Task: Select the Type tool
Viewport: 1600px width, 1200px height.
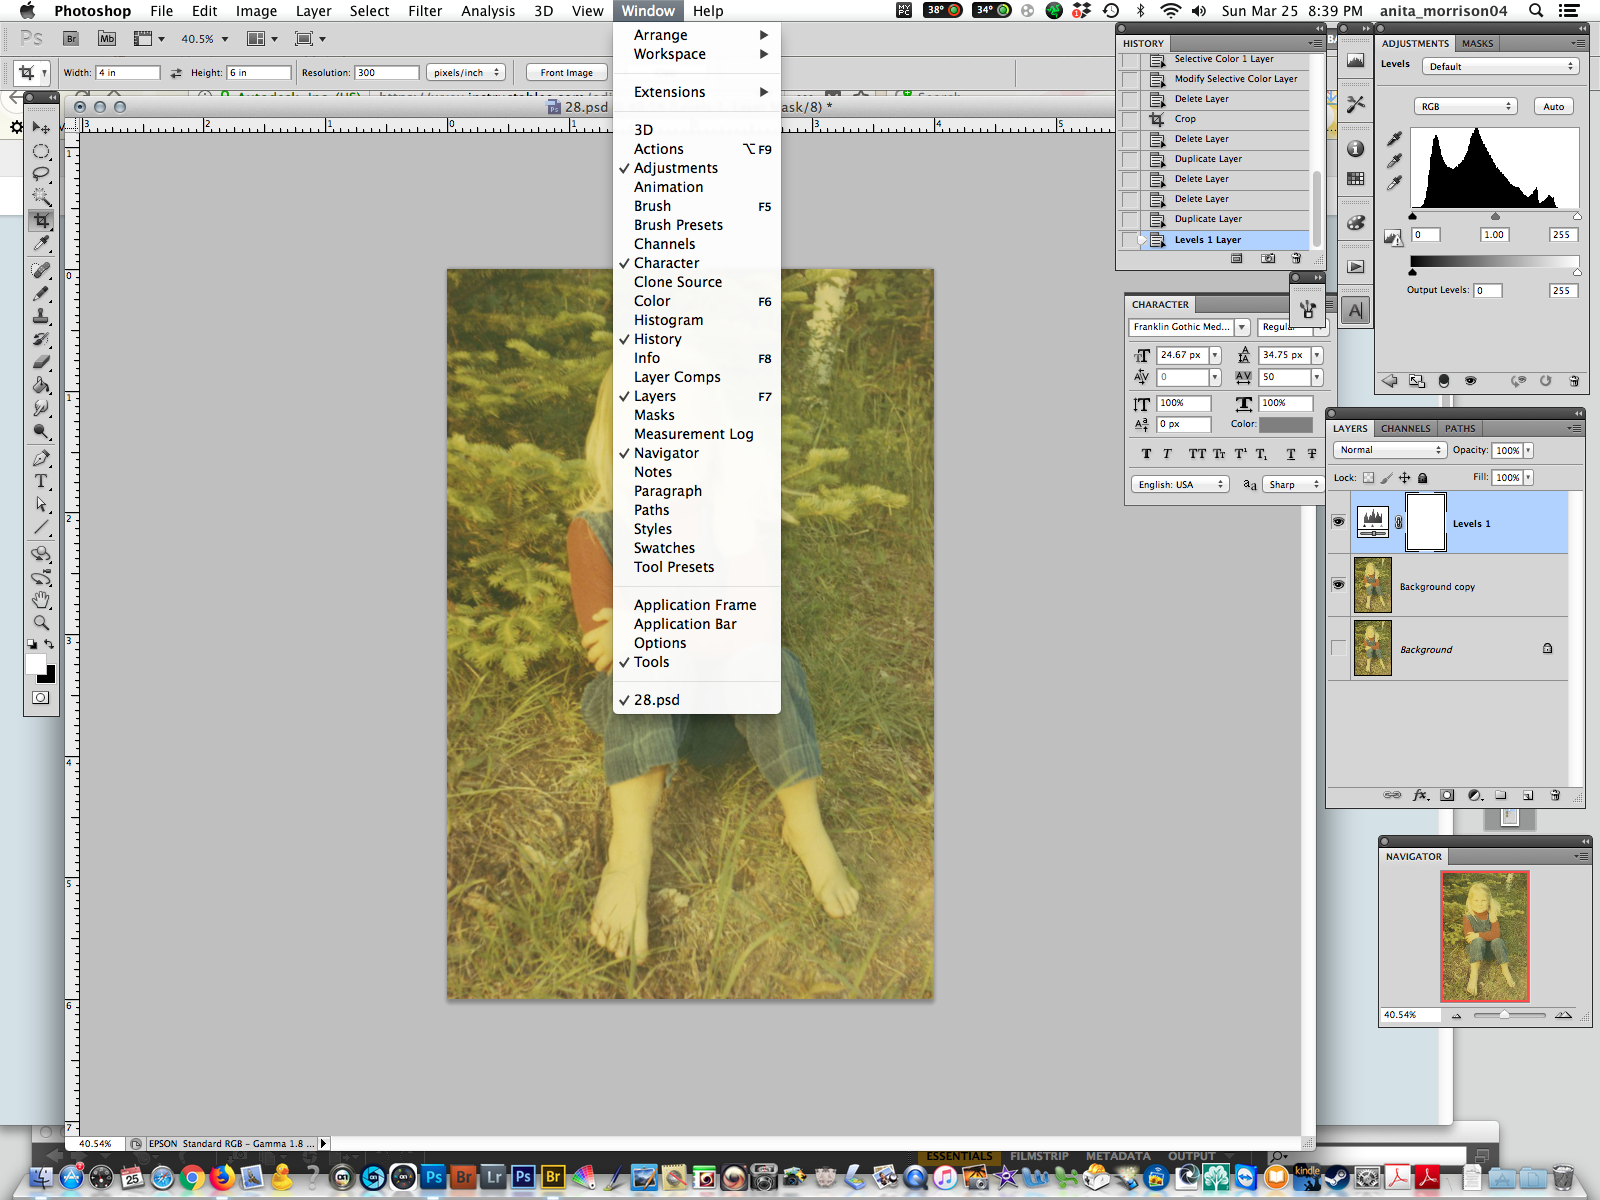Action: 41,481
